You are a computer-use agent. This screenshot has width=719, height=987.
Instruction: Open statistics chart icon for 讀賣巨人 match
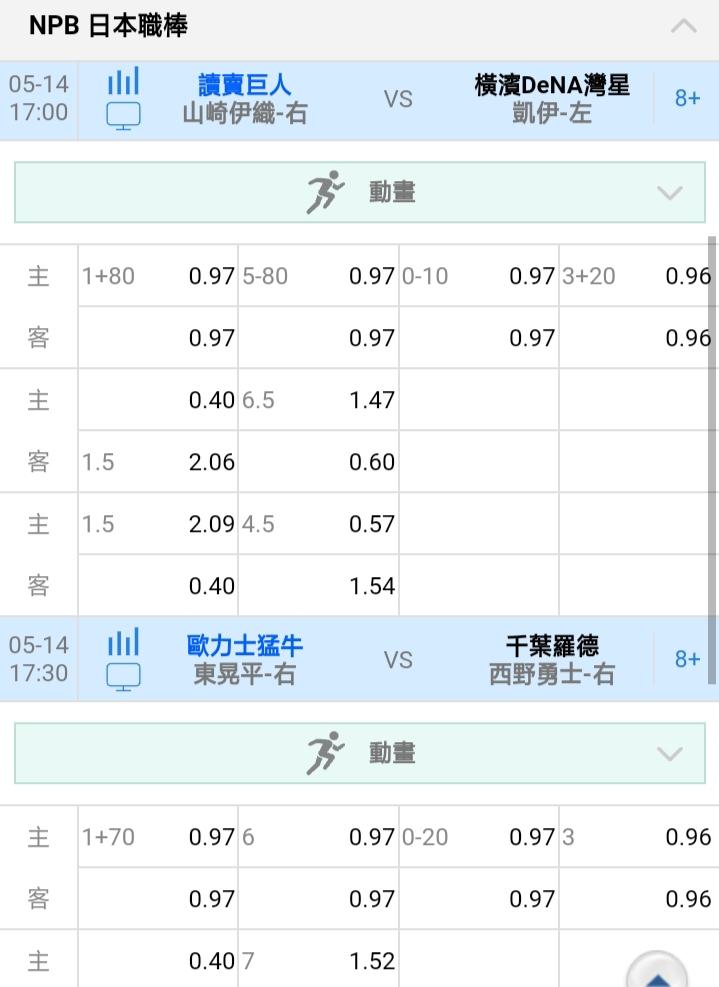pyautogui.click(x=123, y=81)
